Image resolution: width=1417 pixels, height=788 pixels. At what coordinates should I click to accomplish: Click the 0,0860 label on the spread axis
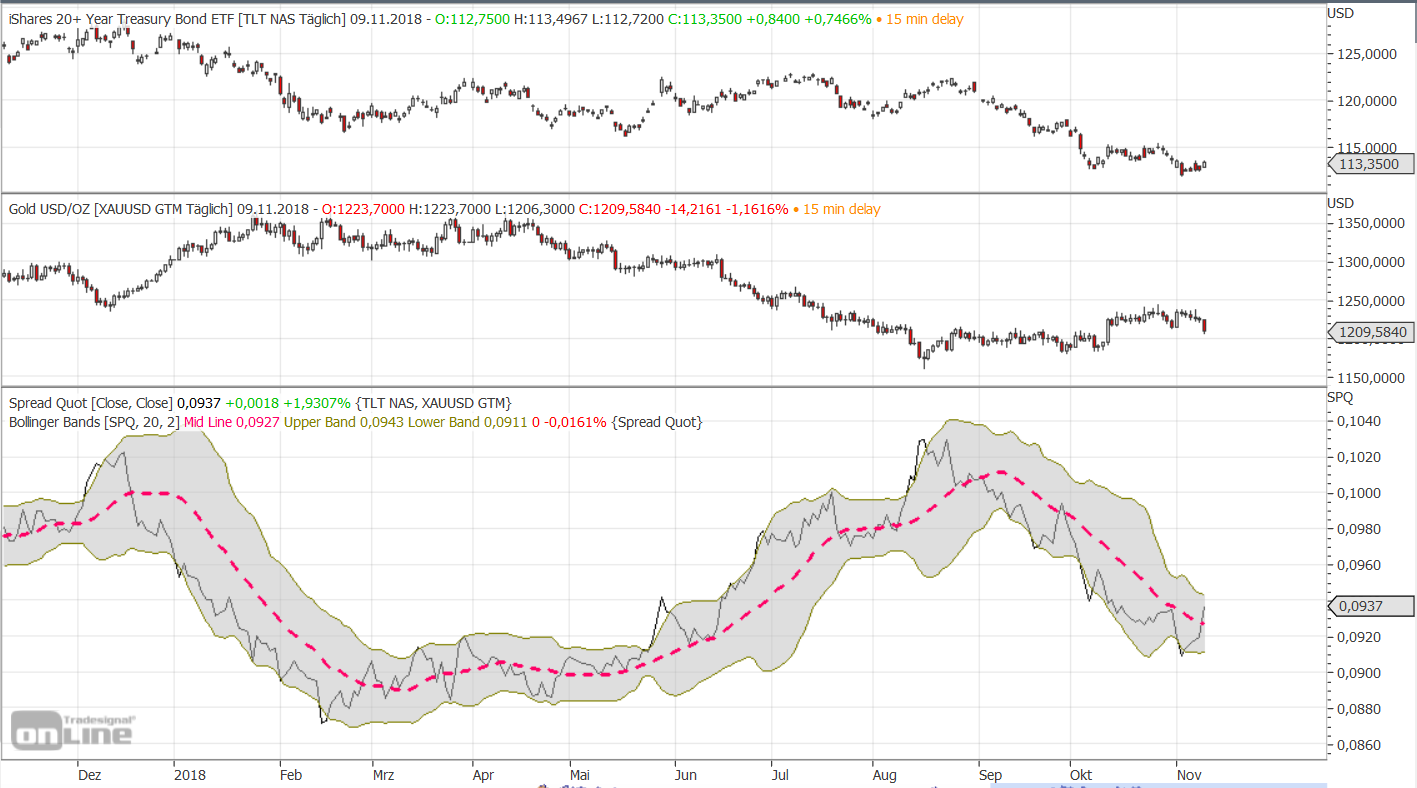[1361, 745]
